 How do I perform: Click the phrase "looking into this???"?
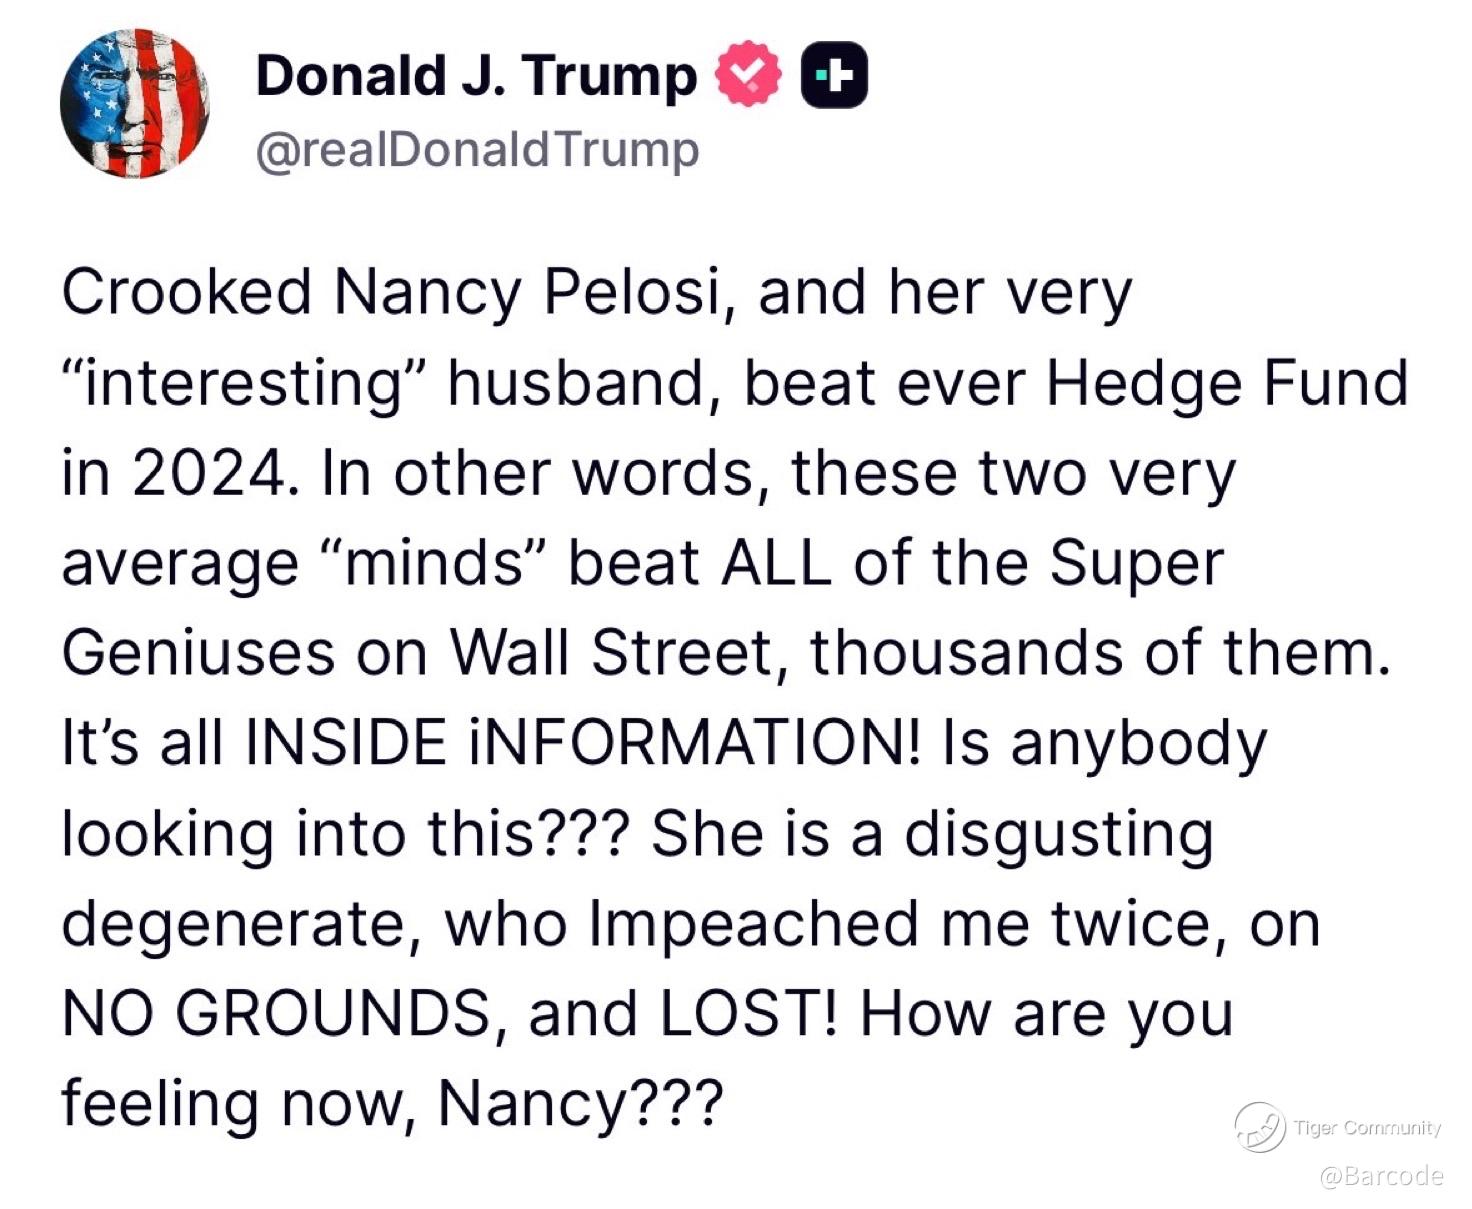[x=345, y=836]
